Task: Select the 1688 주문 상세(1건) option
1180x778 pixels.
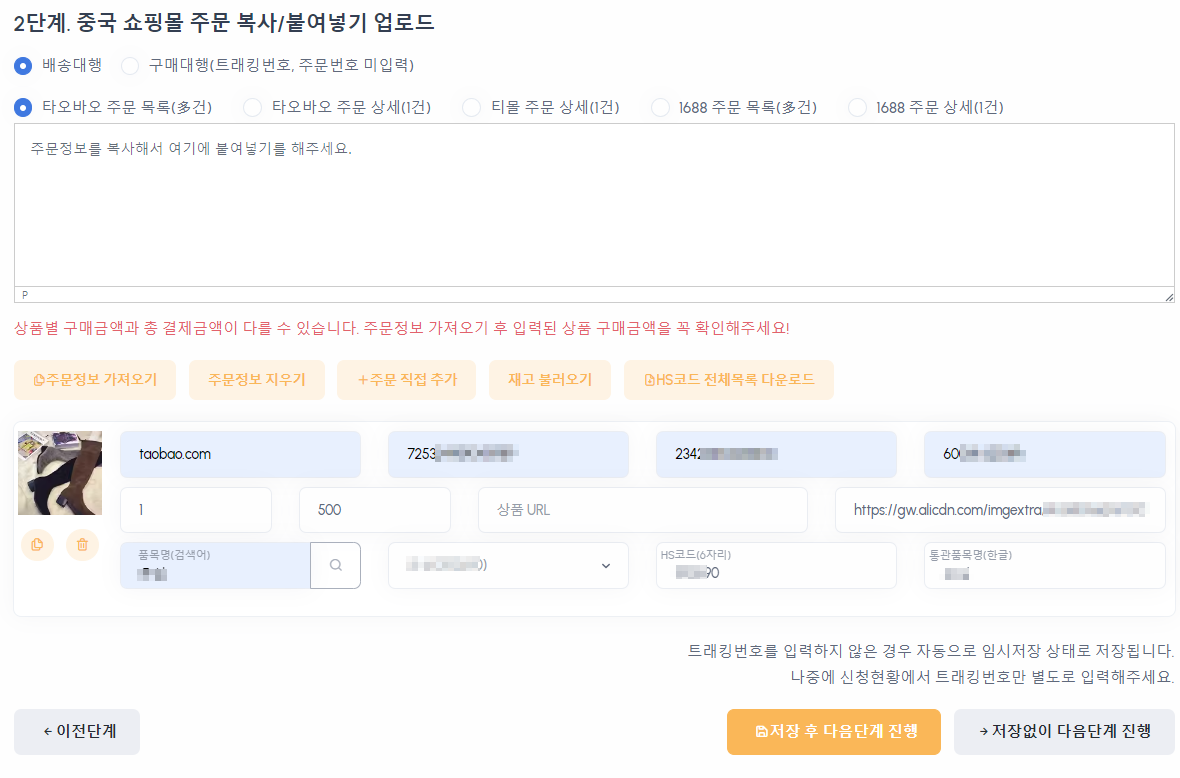Action: click(x=857, y=107)
